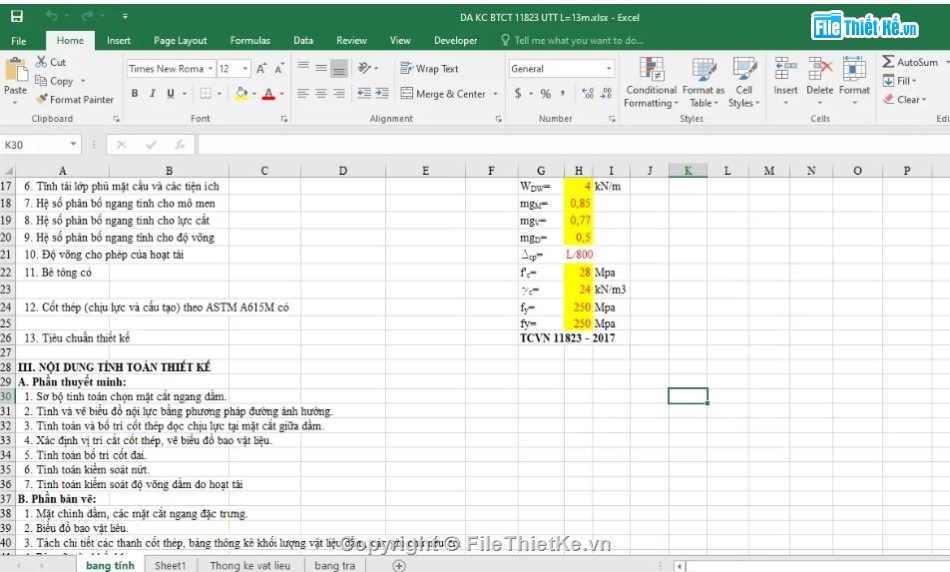Image resolution: width=950 pixels, height=572 pixels.
Task: Click cell containing TCVN 11823 - 2017
Action: [x=567, y=338]
